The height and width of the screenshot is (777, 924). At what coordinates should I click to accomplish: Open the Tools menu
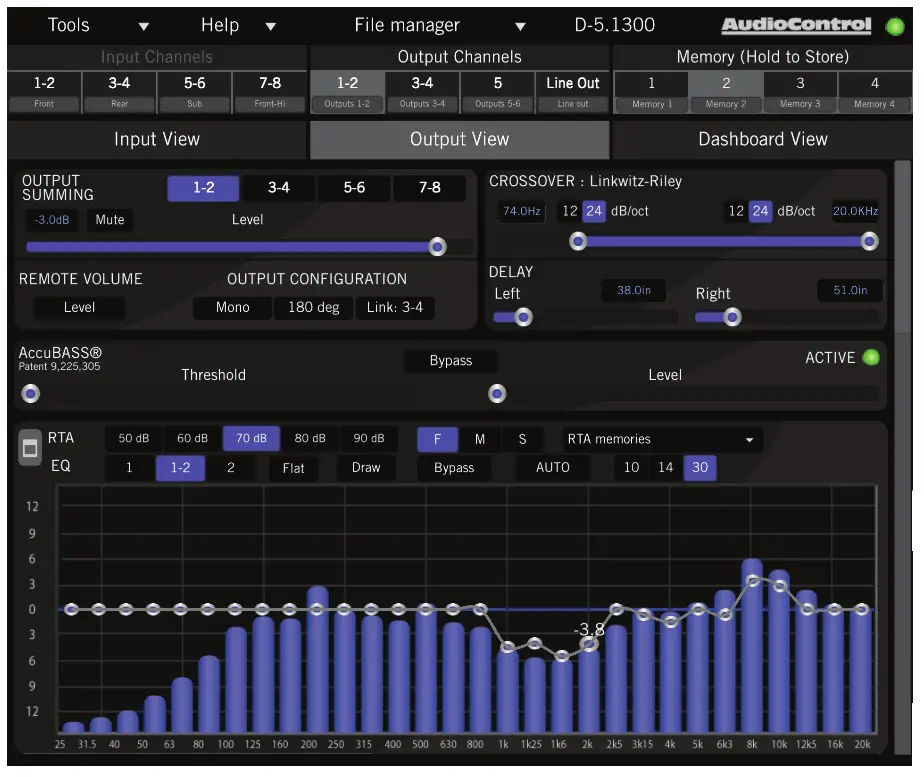69,25
